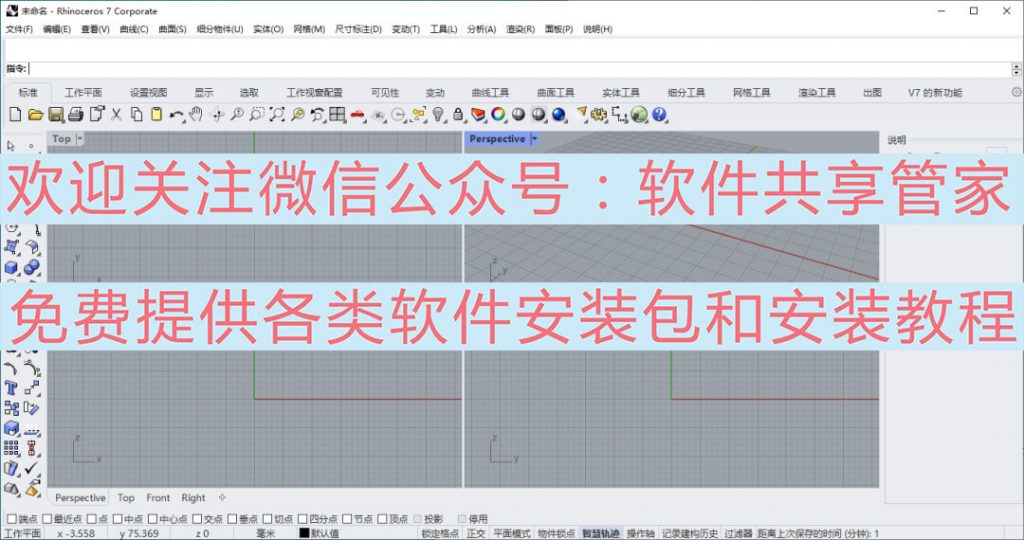Viewport: 1024px width, 540px height.
Task: Toggle 锁定格点 in the status bar
Action: click(x=440, y=533)
